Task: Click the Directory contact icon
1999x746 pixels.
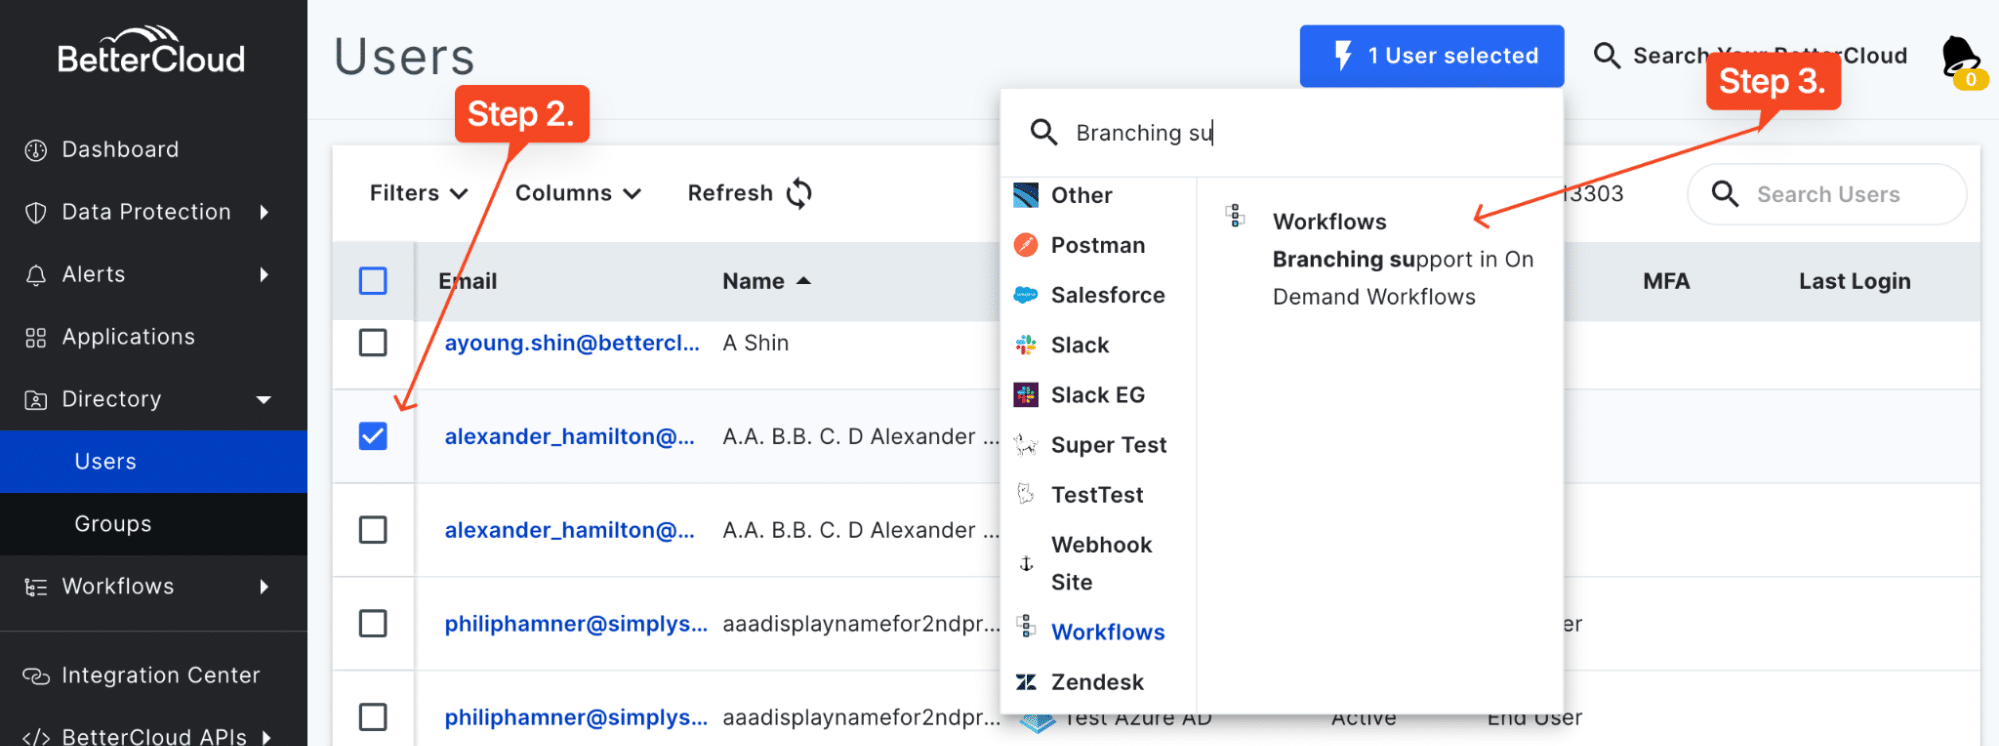Action: [36, 399]
